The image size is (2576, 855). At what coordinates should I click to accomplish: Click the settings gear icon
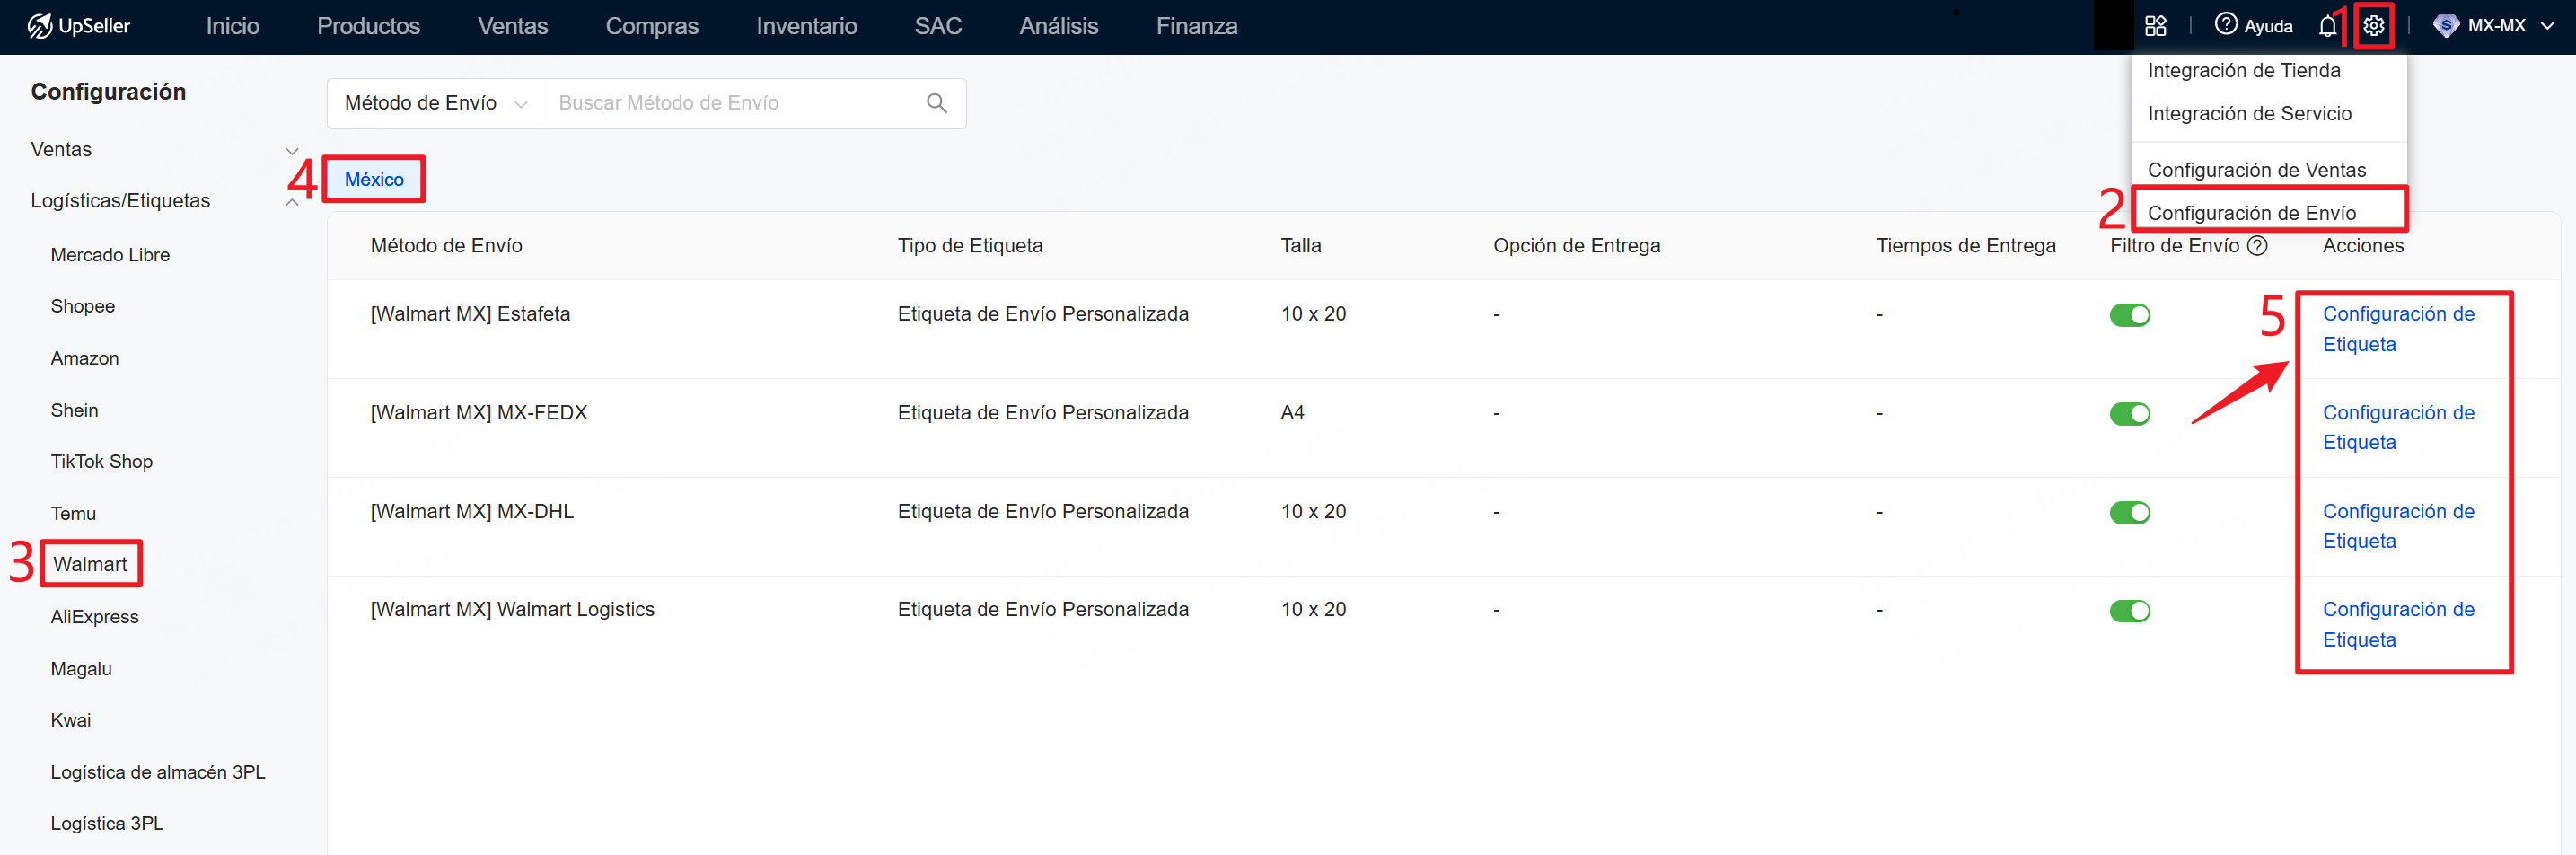point(2375,25)
